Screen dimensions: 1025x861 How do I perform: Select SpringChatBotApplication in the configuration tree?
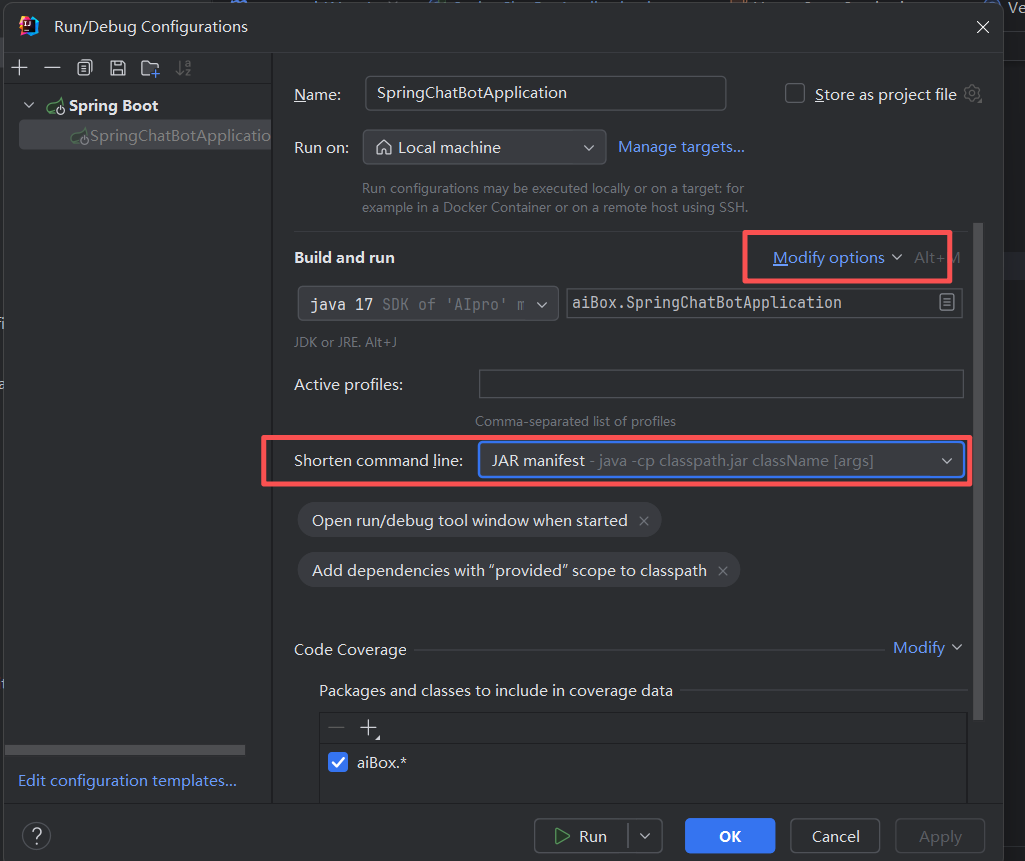[x=146, y=135]
